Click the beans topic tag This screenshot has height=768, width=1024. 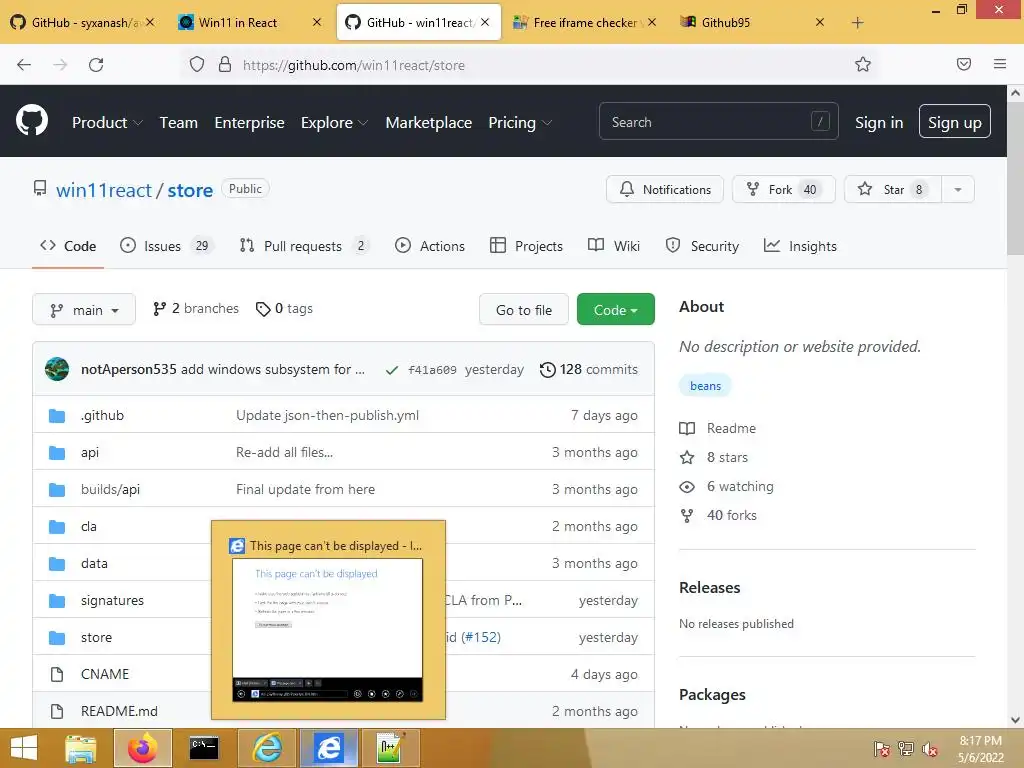[705, 386]
